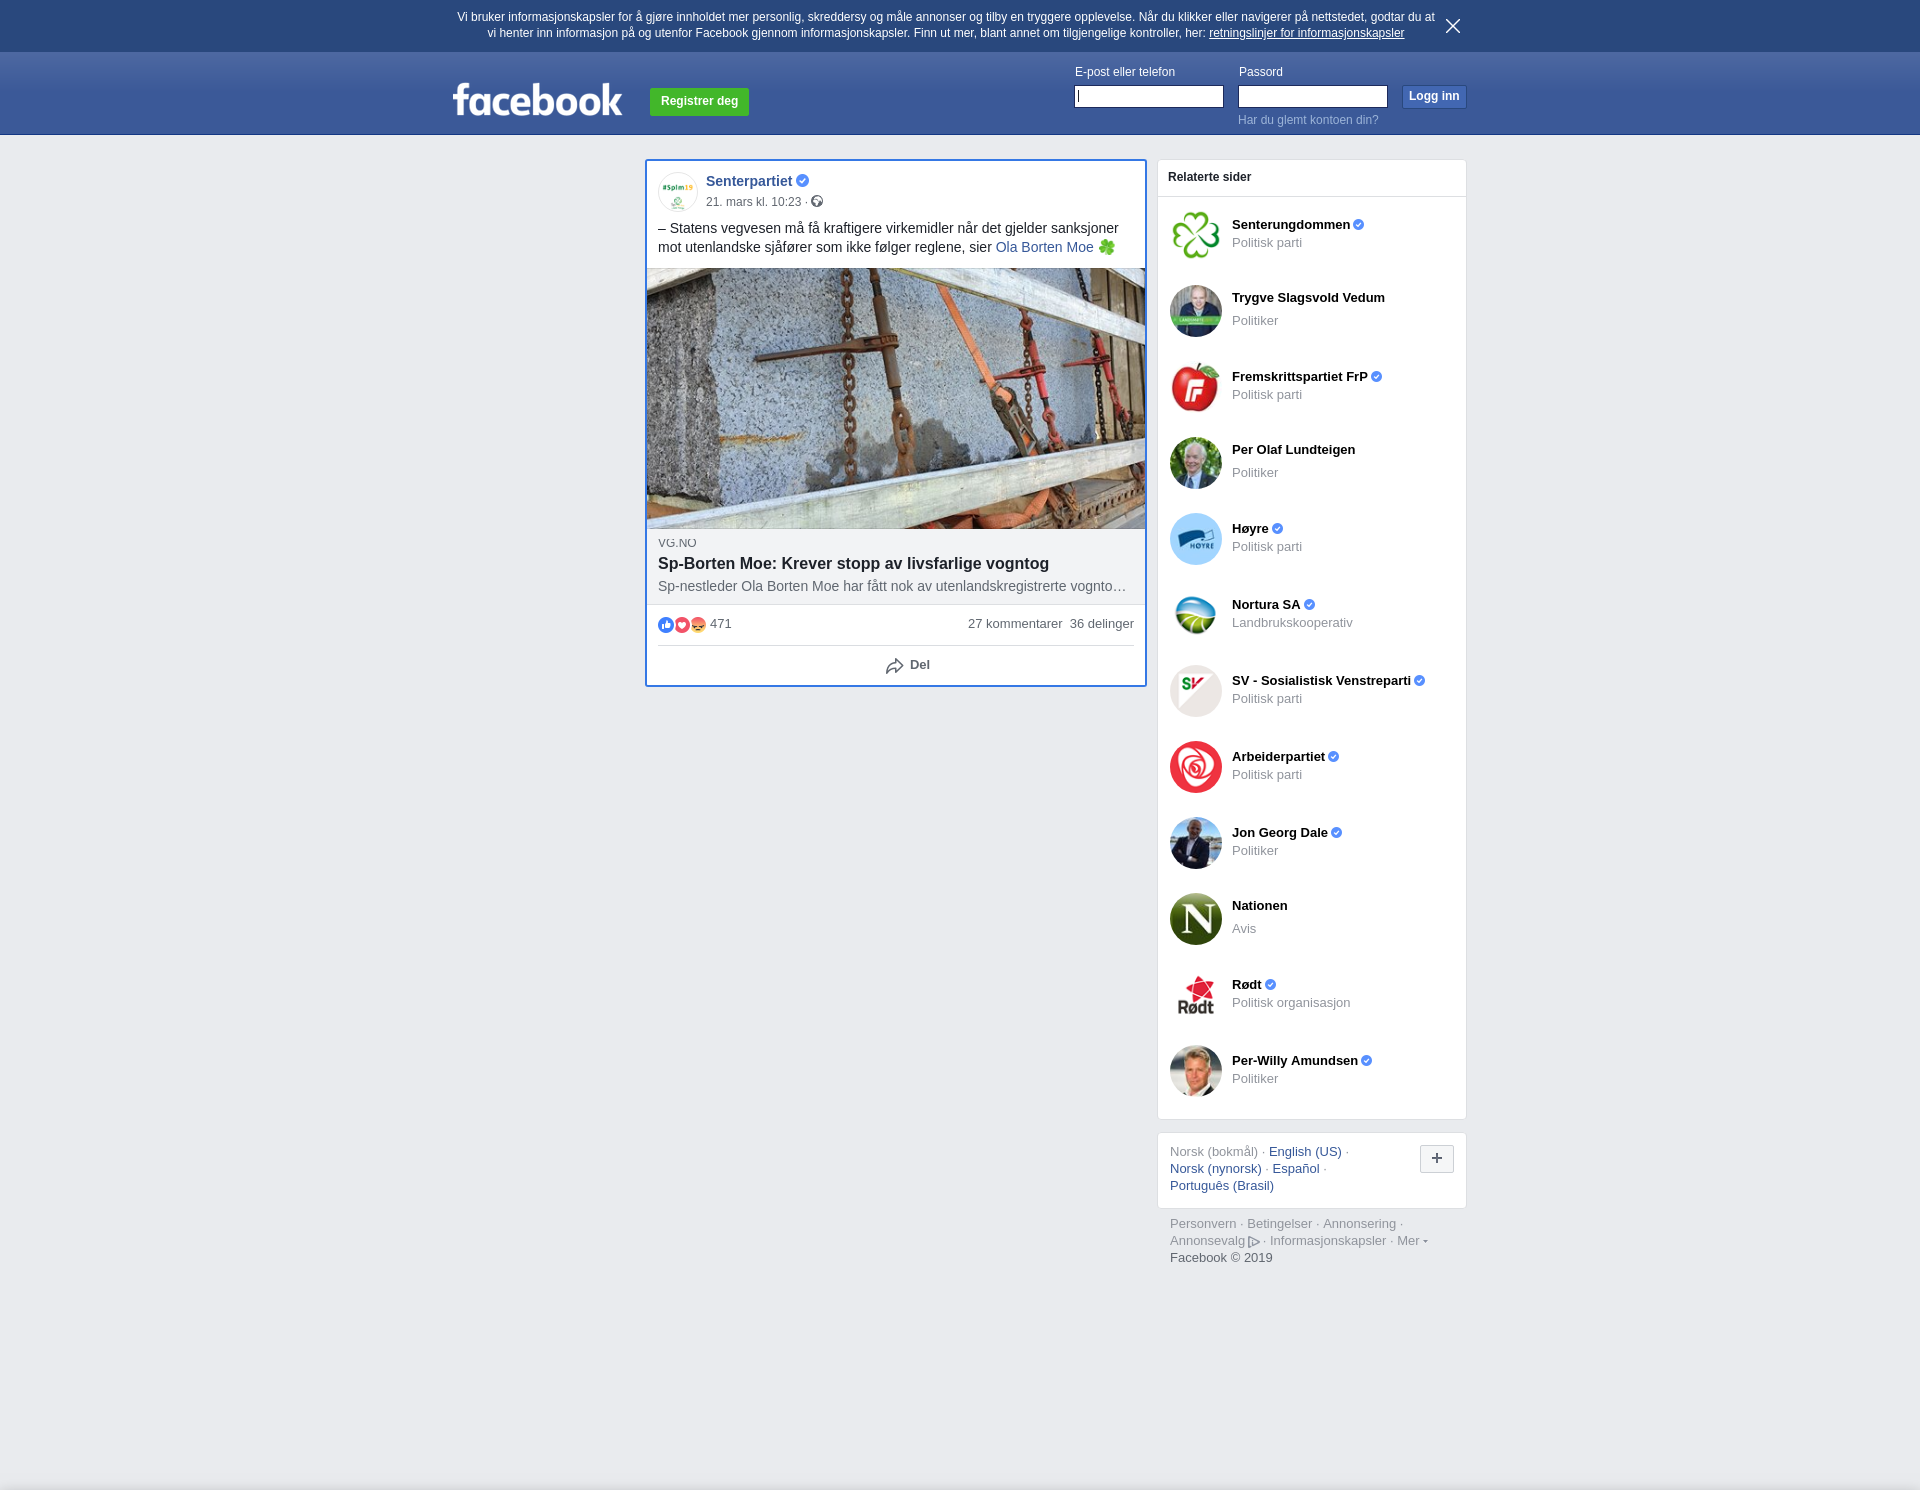Image resolution: width=1920 pixels, height=1490 pixels.
Task: Click the heart reaction icon
Action: click(x=682, y=625)
